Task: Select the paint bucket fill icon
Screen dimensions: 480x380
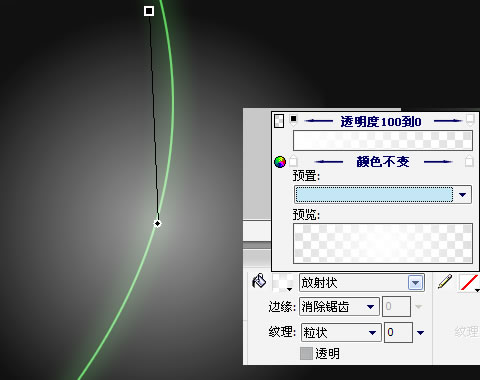Action: 259,281
